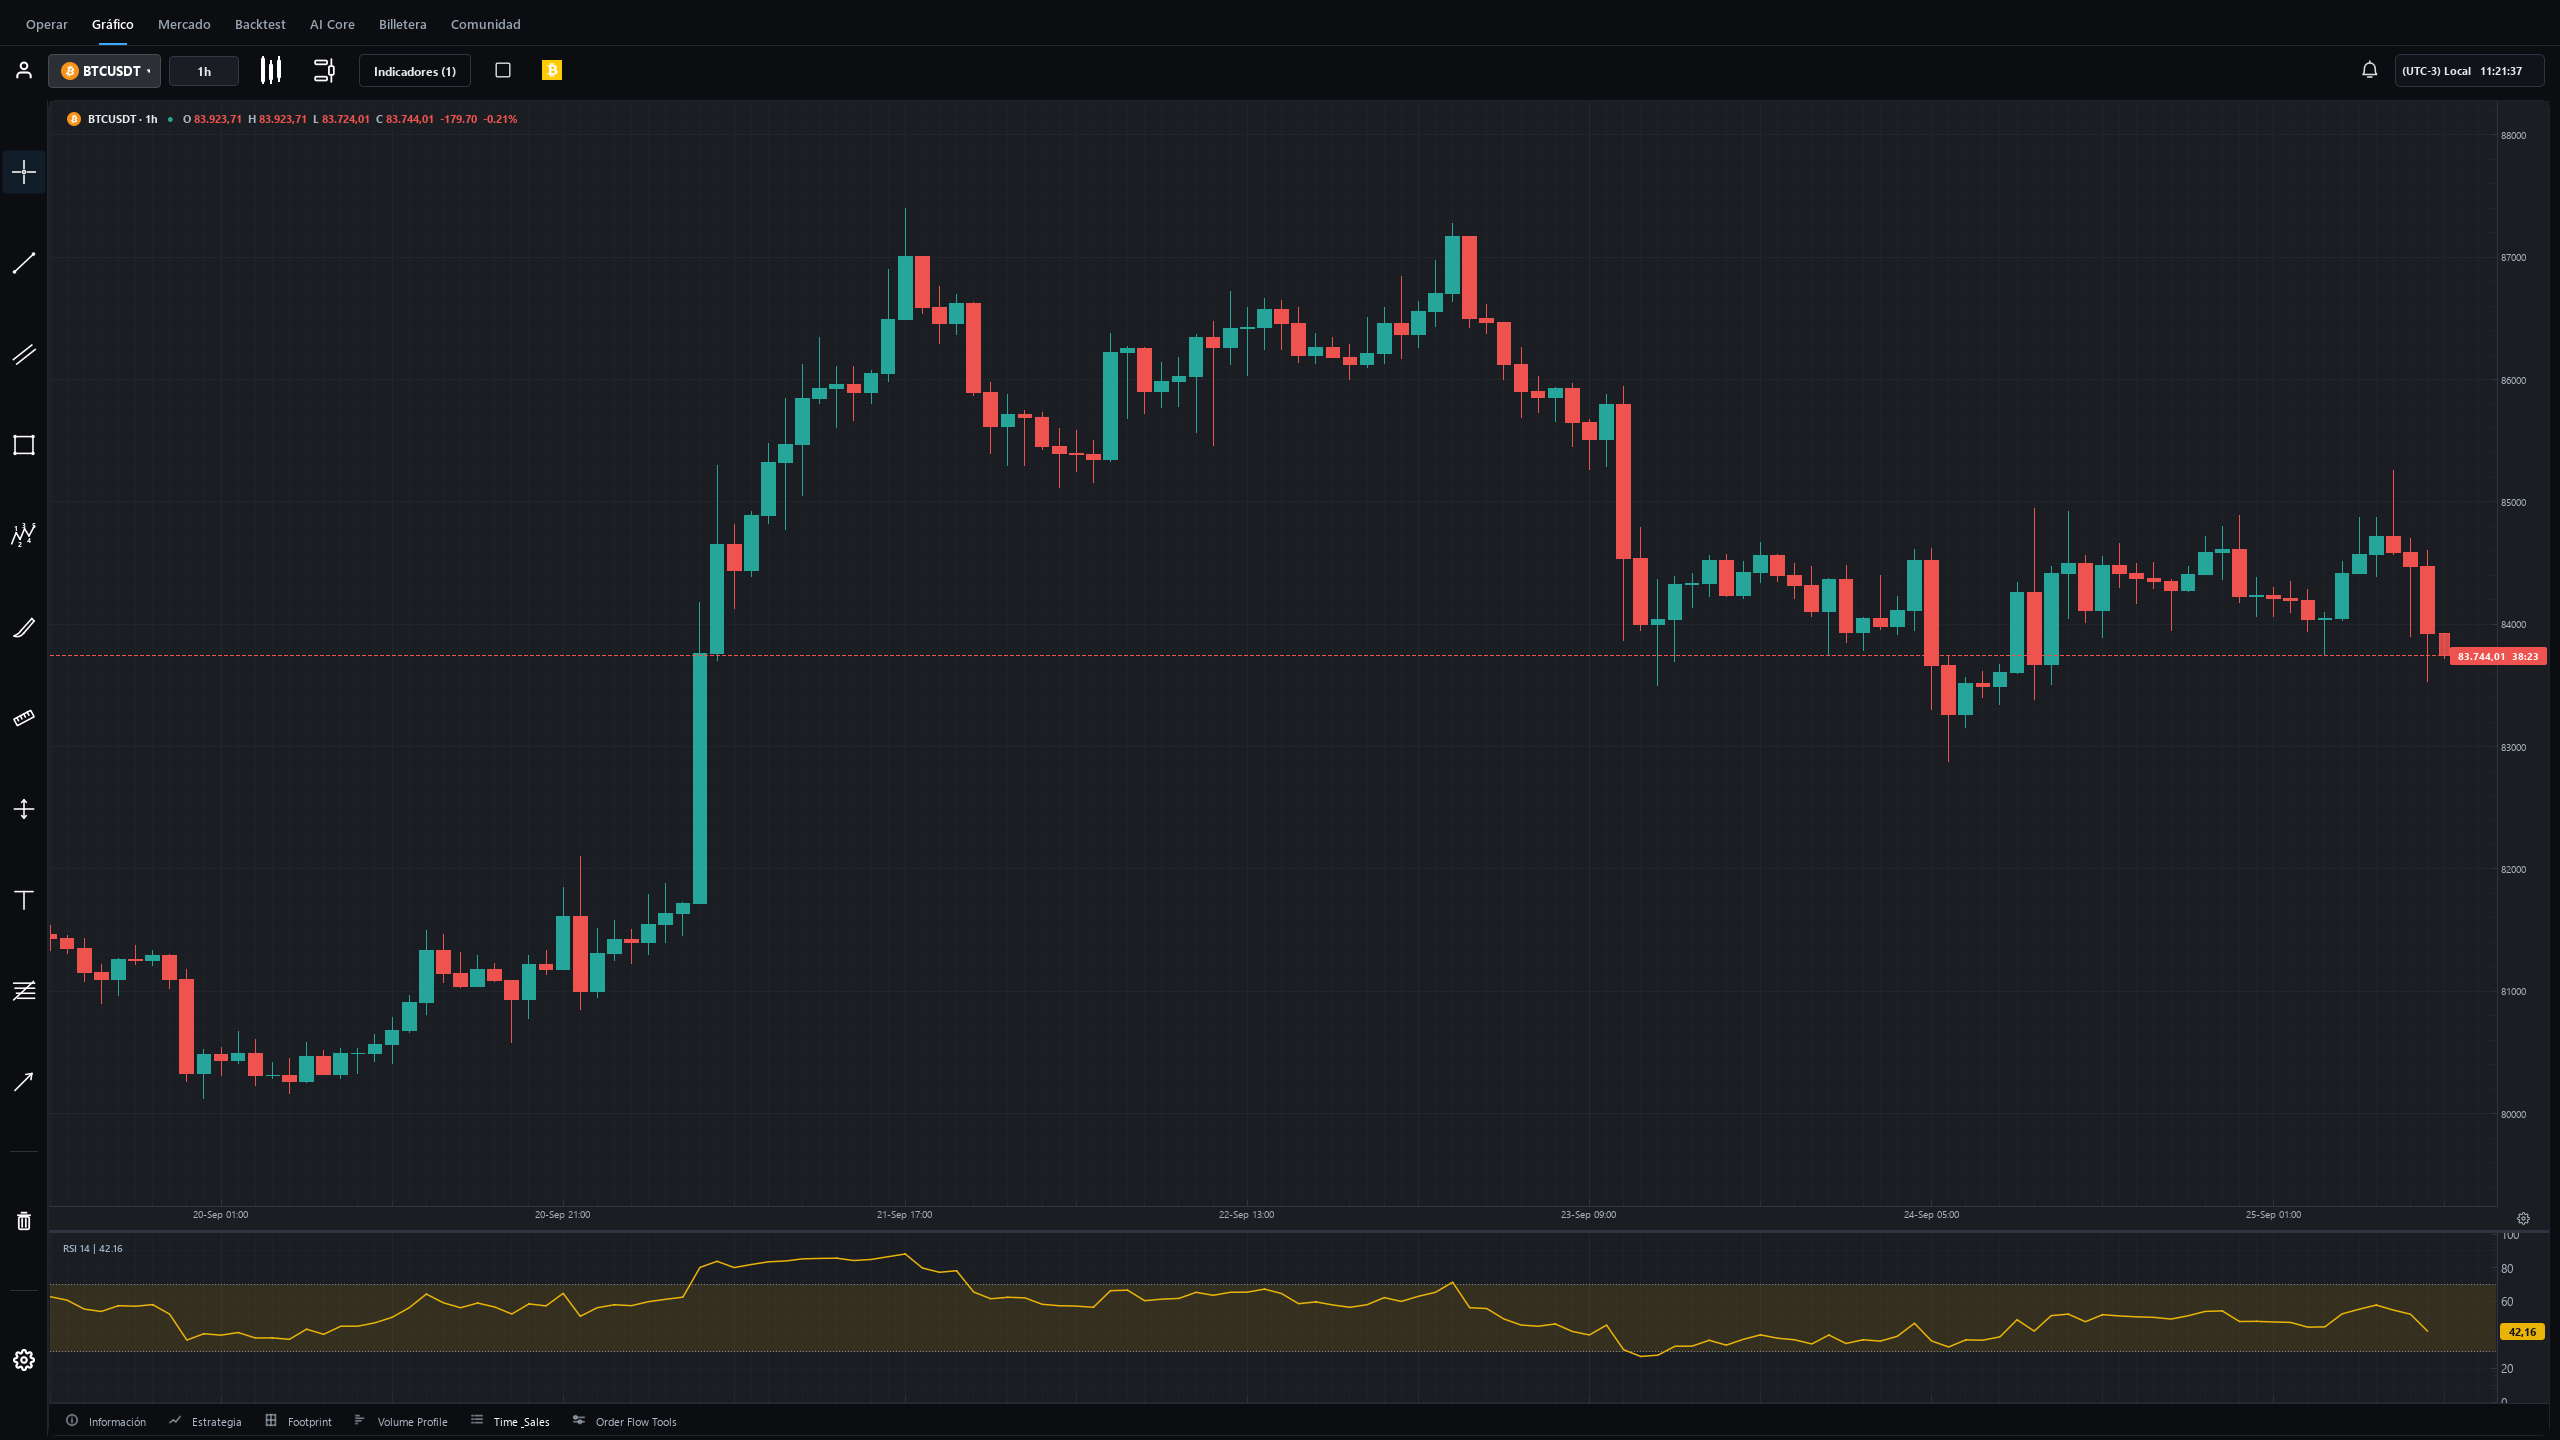
Task: Open the (UTC-3) Local timezone selector
Action: 2469,71
